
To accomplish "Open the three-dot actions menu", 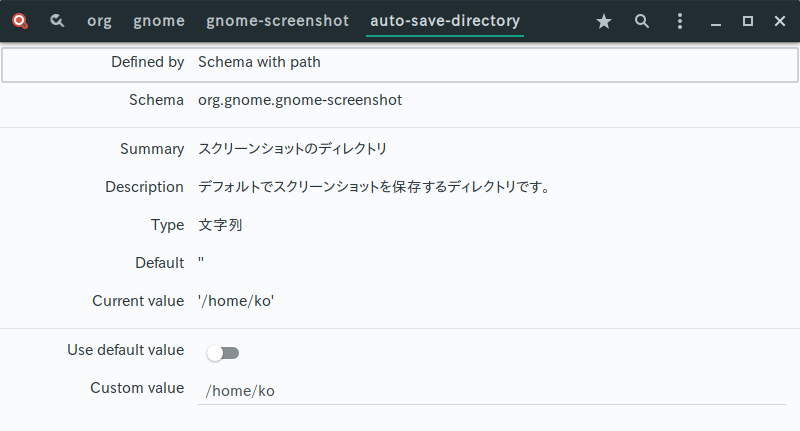I will coord(680,21).
